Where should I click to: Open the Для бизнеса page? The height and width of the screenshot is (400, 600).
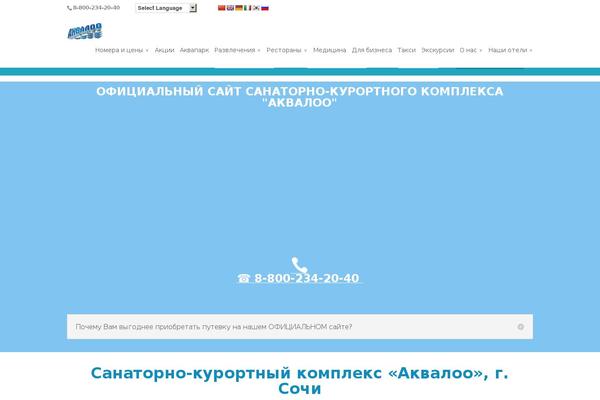pyautogui.click(x=372, y=50)
